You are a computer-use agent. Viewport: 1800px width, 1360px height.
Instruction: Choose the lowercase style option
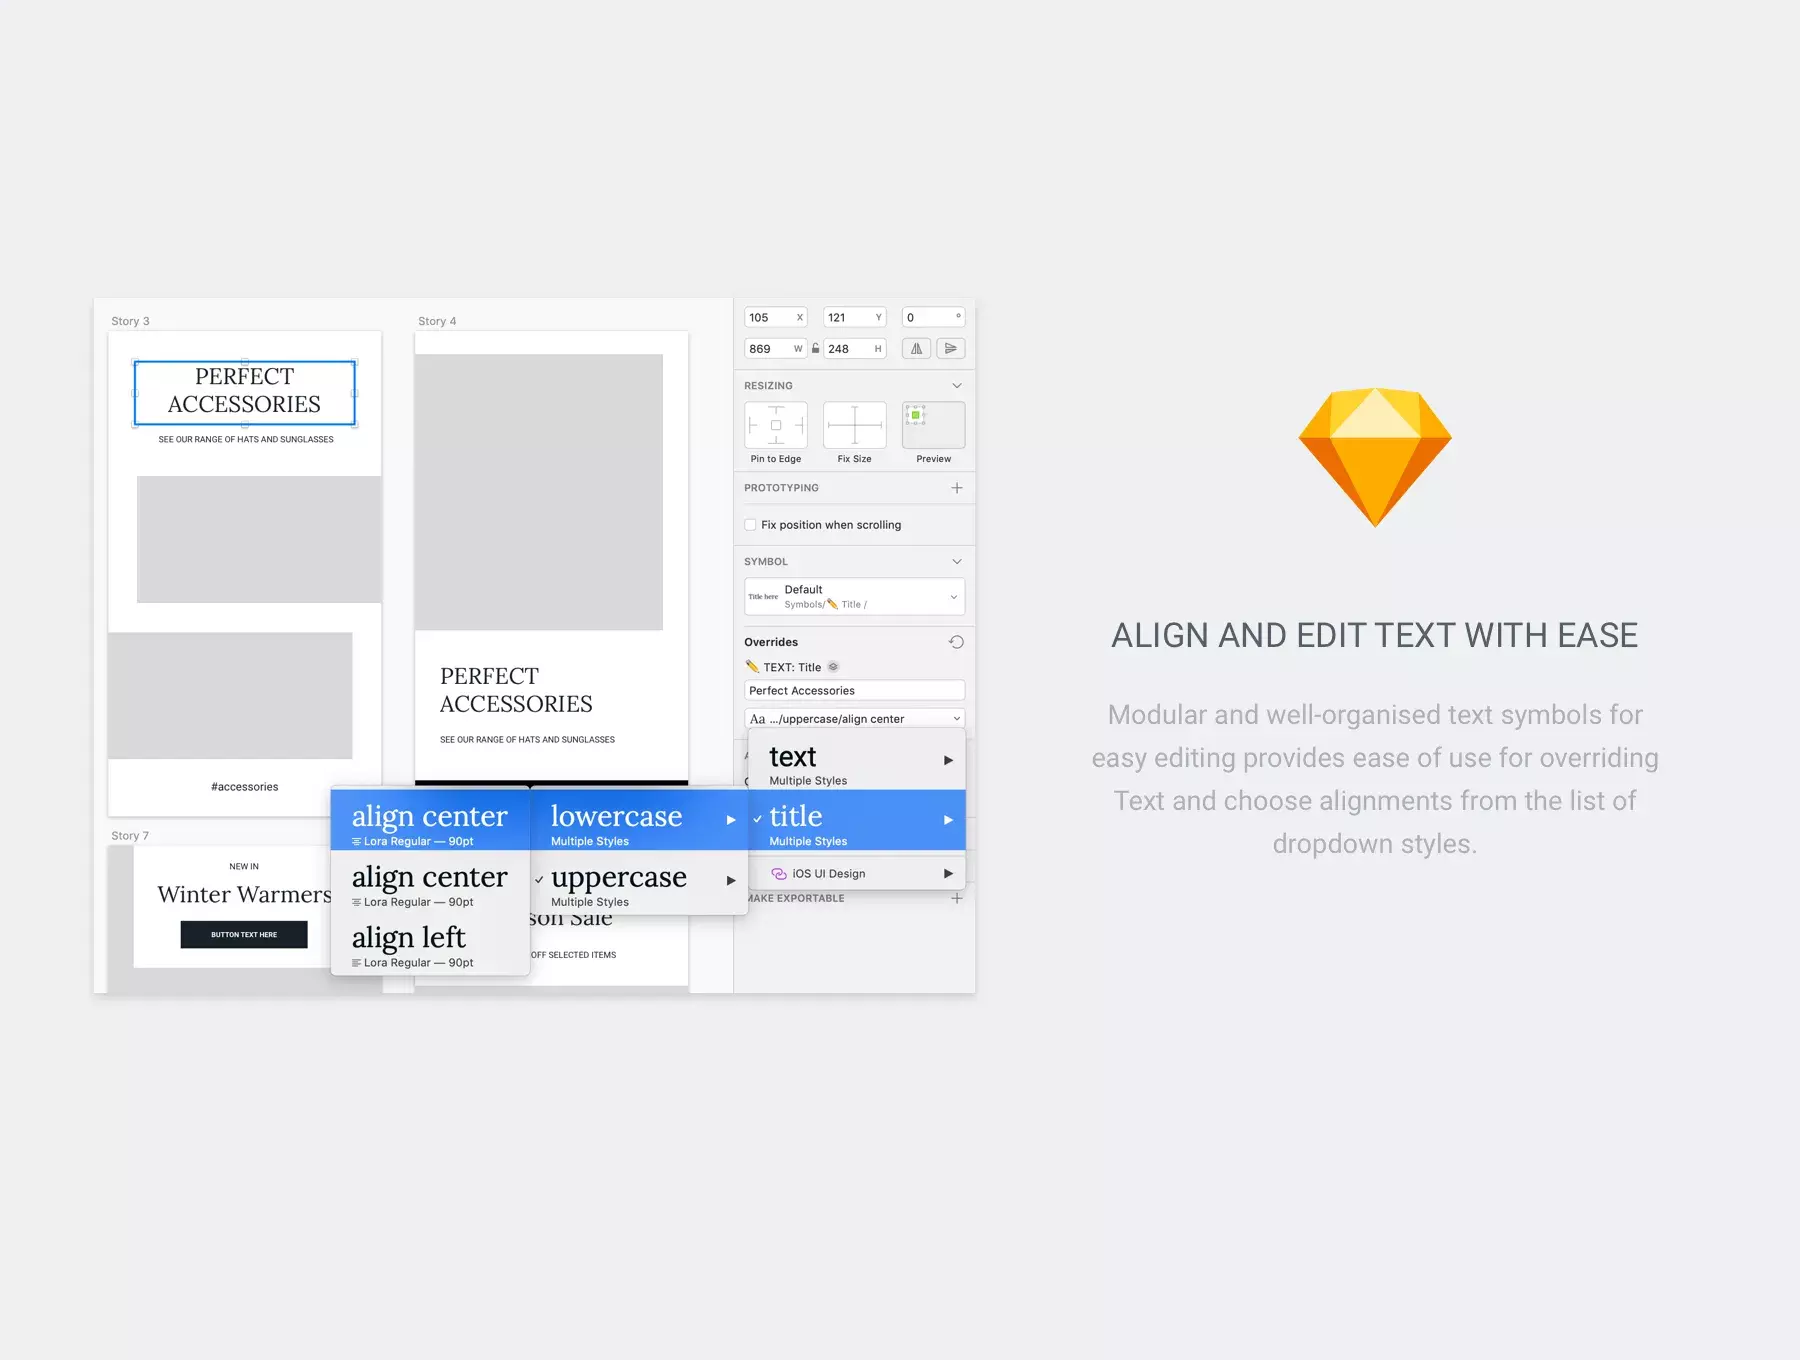pos(639,821)
